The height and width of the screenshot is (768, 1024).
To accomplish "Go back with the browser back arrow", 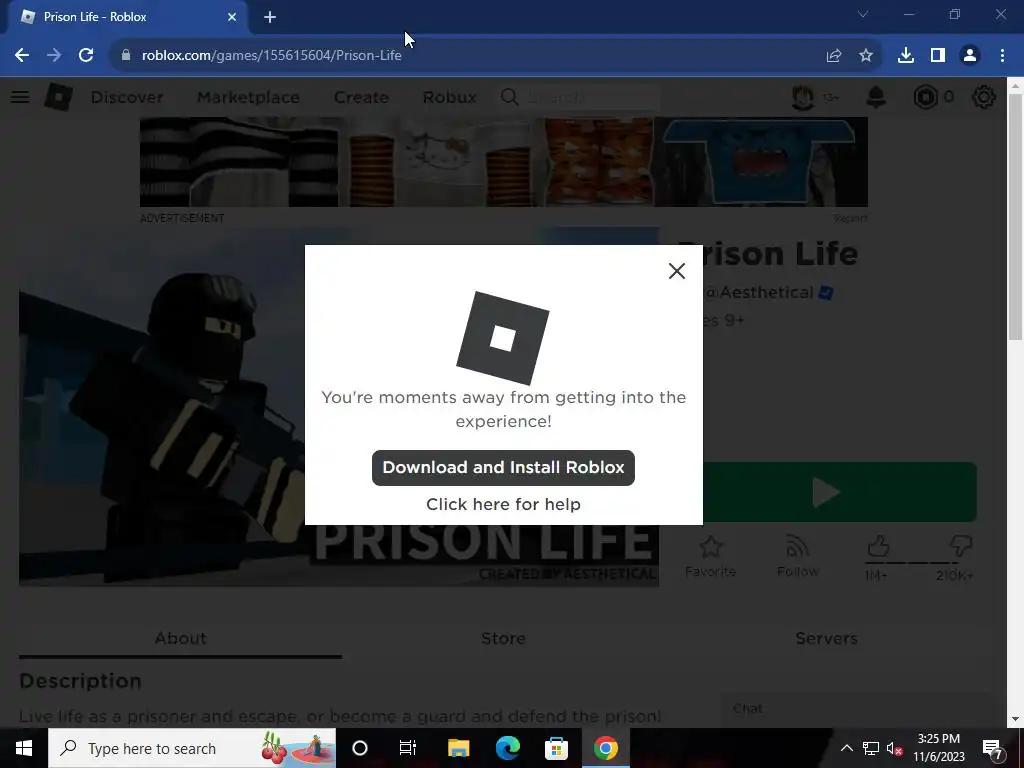I will coord(22,56).
